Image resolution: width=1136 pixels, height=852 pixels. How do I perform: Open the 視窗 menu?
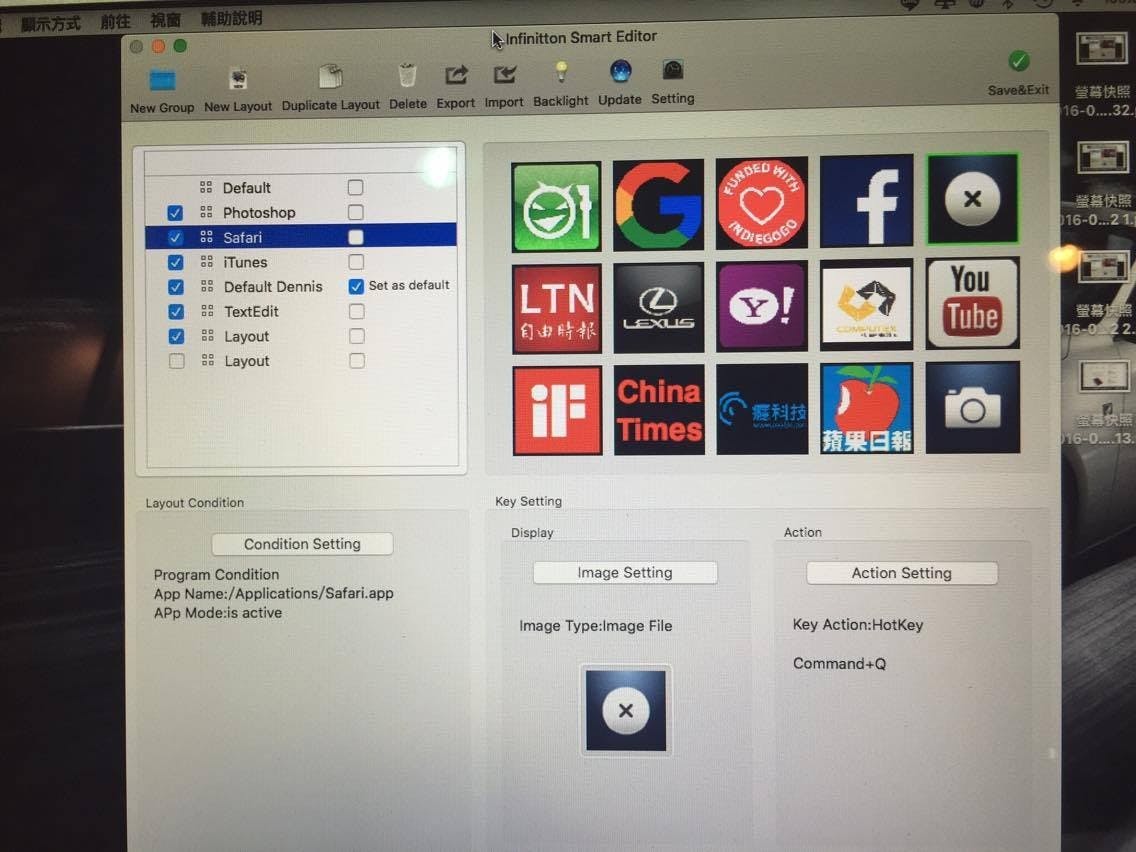point(165,20)
